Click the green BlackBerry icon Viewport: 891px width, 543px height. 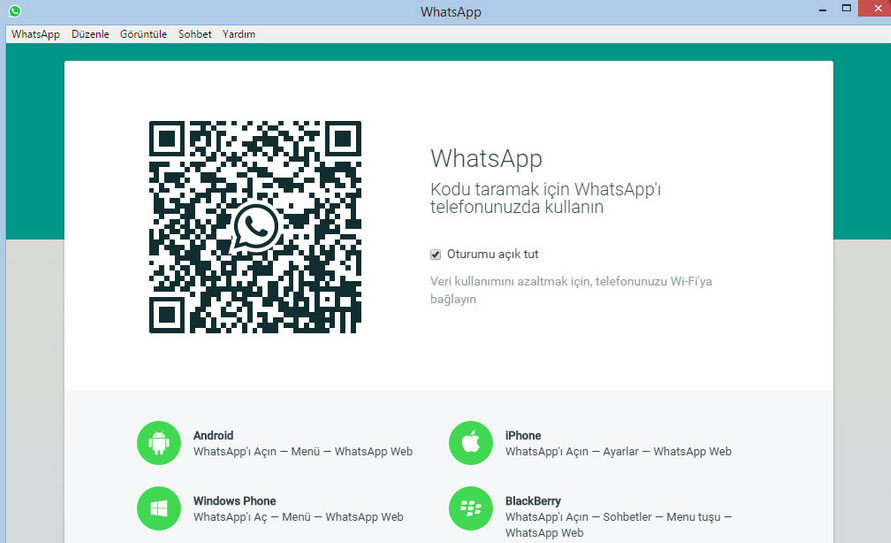471,508
